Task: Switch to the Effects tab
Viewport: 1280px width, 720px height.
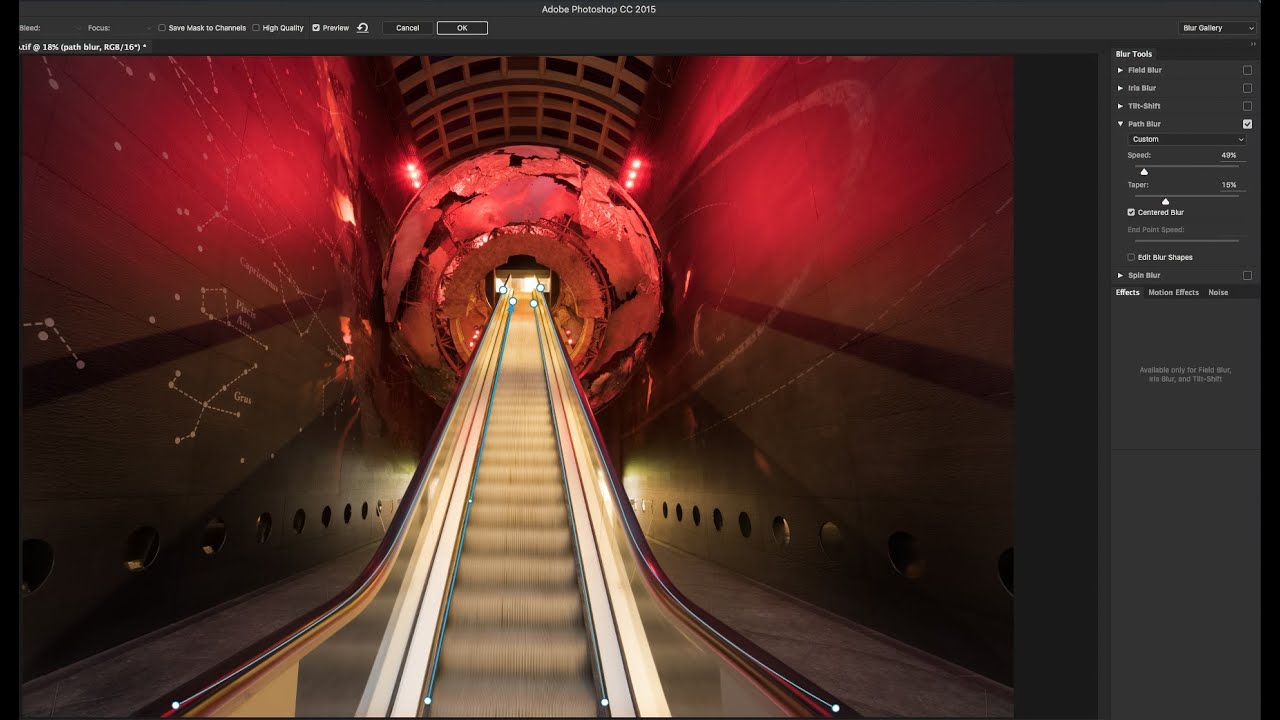Action: click(1128, 292)
